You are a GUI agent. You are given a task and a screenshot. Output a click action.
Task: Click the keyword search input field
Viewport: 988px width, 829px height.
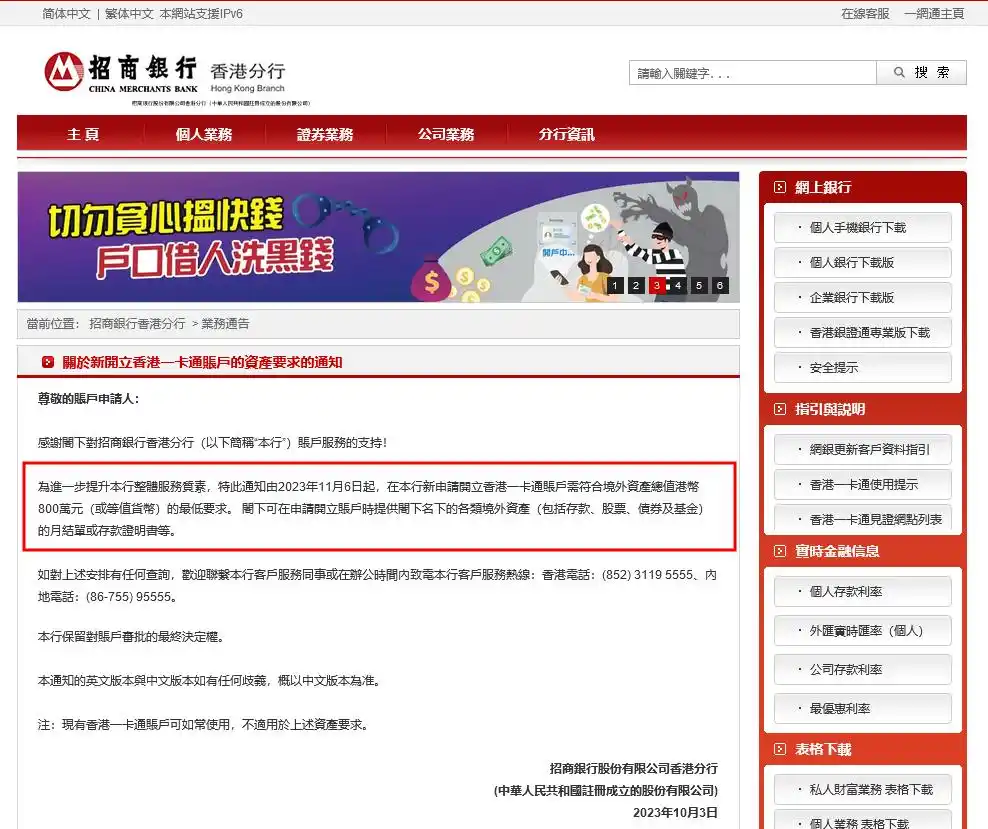tap(753, 73)
